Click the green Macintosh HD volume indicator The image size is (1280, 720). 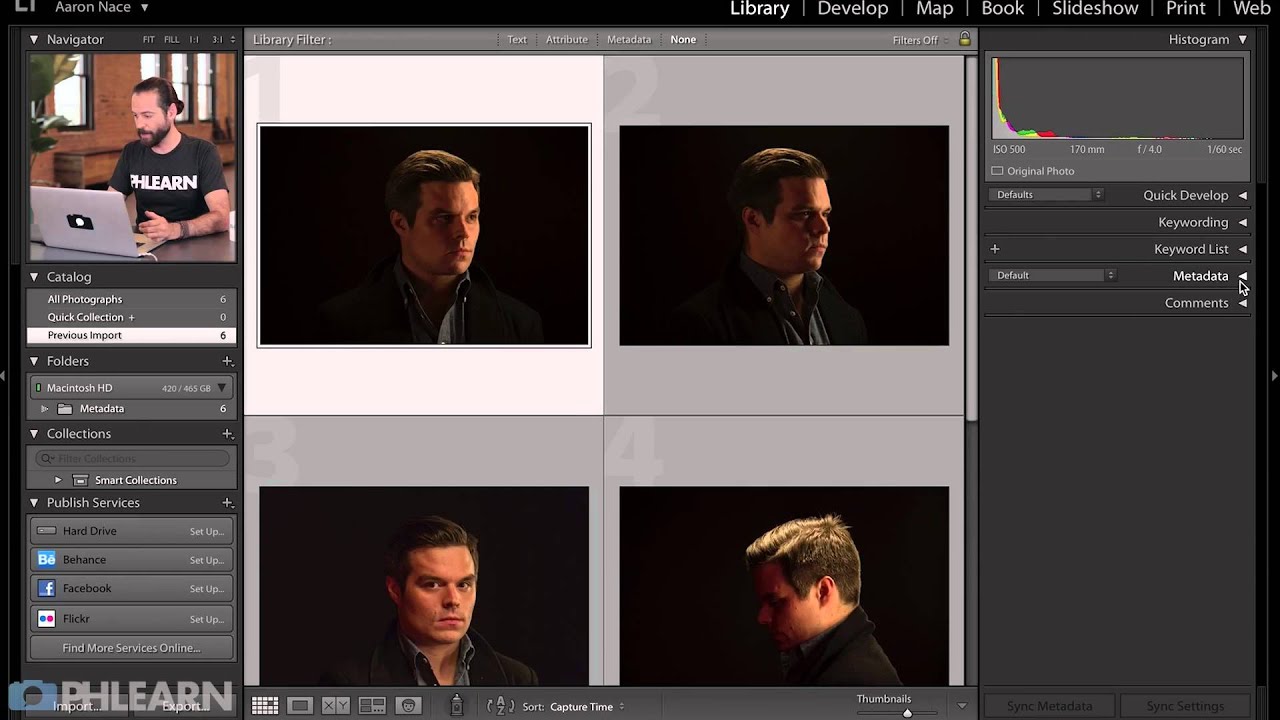click(x=38, y=388)
